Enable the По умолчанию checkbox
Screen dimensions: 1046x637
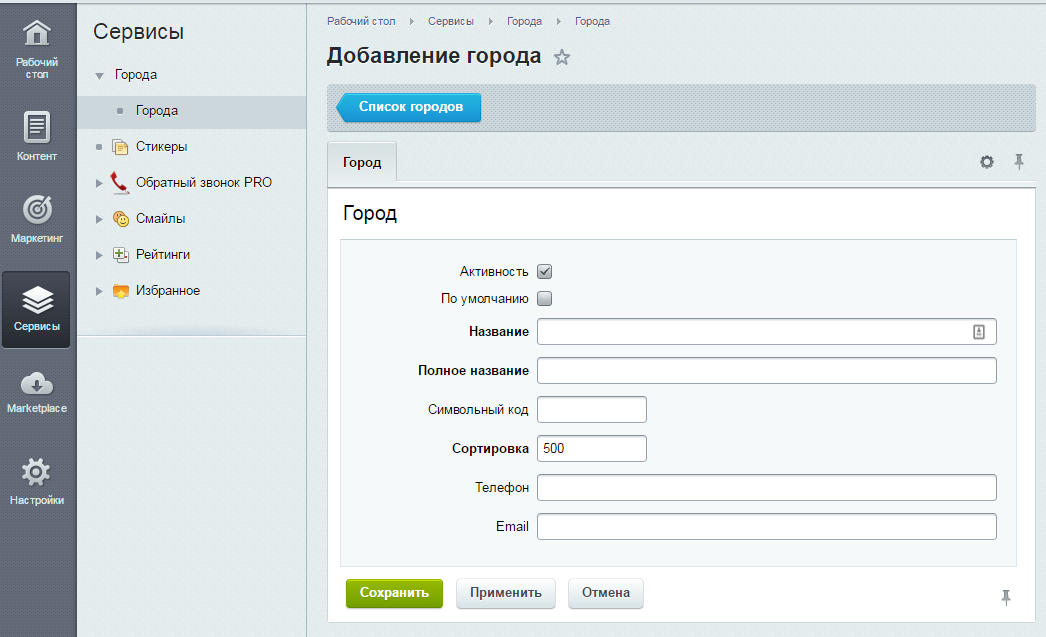click(545, 298)
